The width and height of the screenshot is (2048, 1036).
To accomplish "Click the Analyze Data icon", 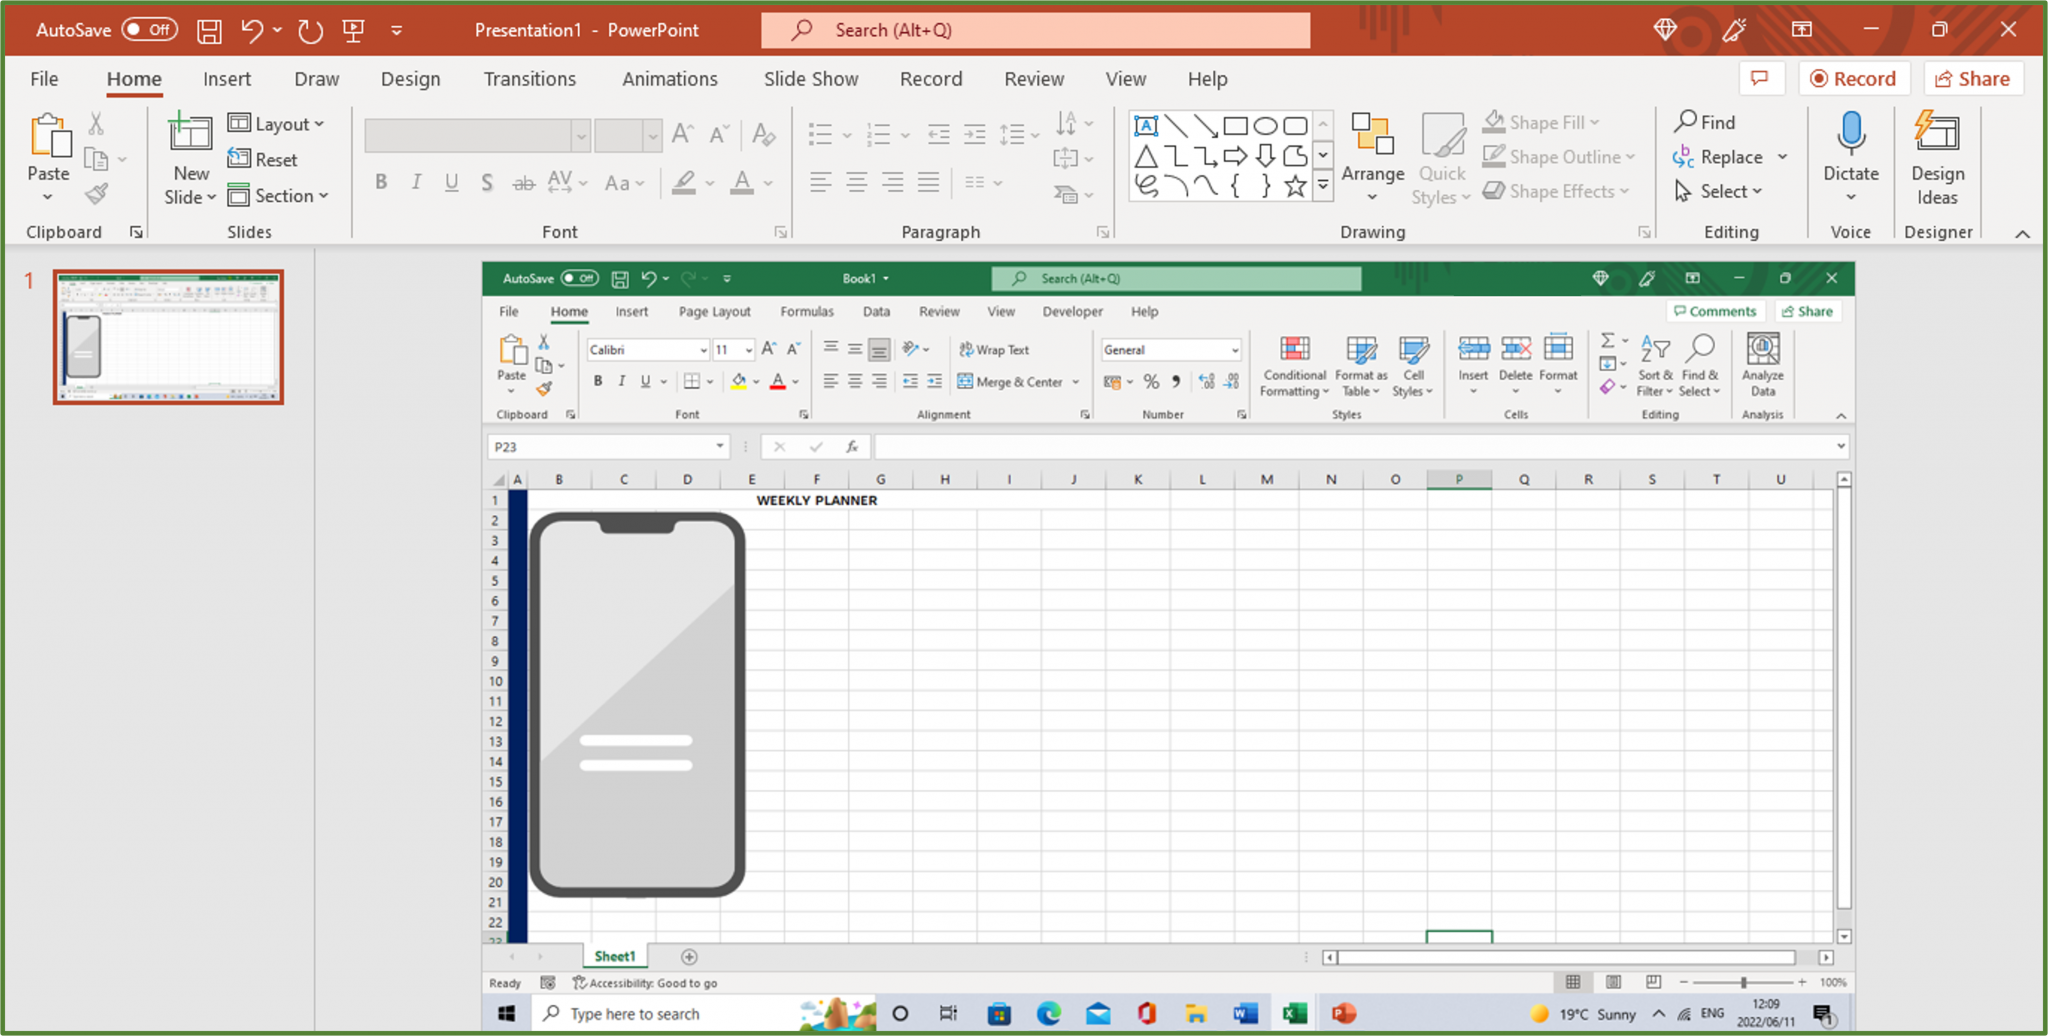I will 1762,365.
